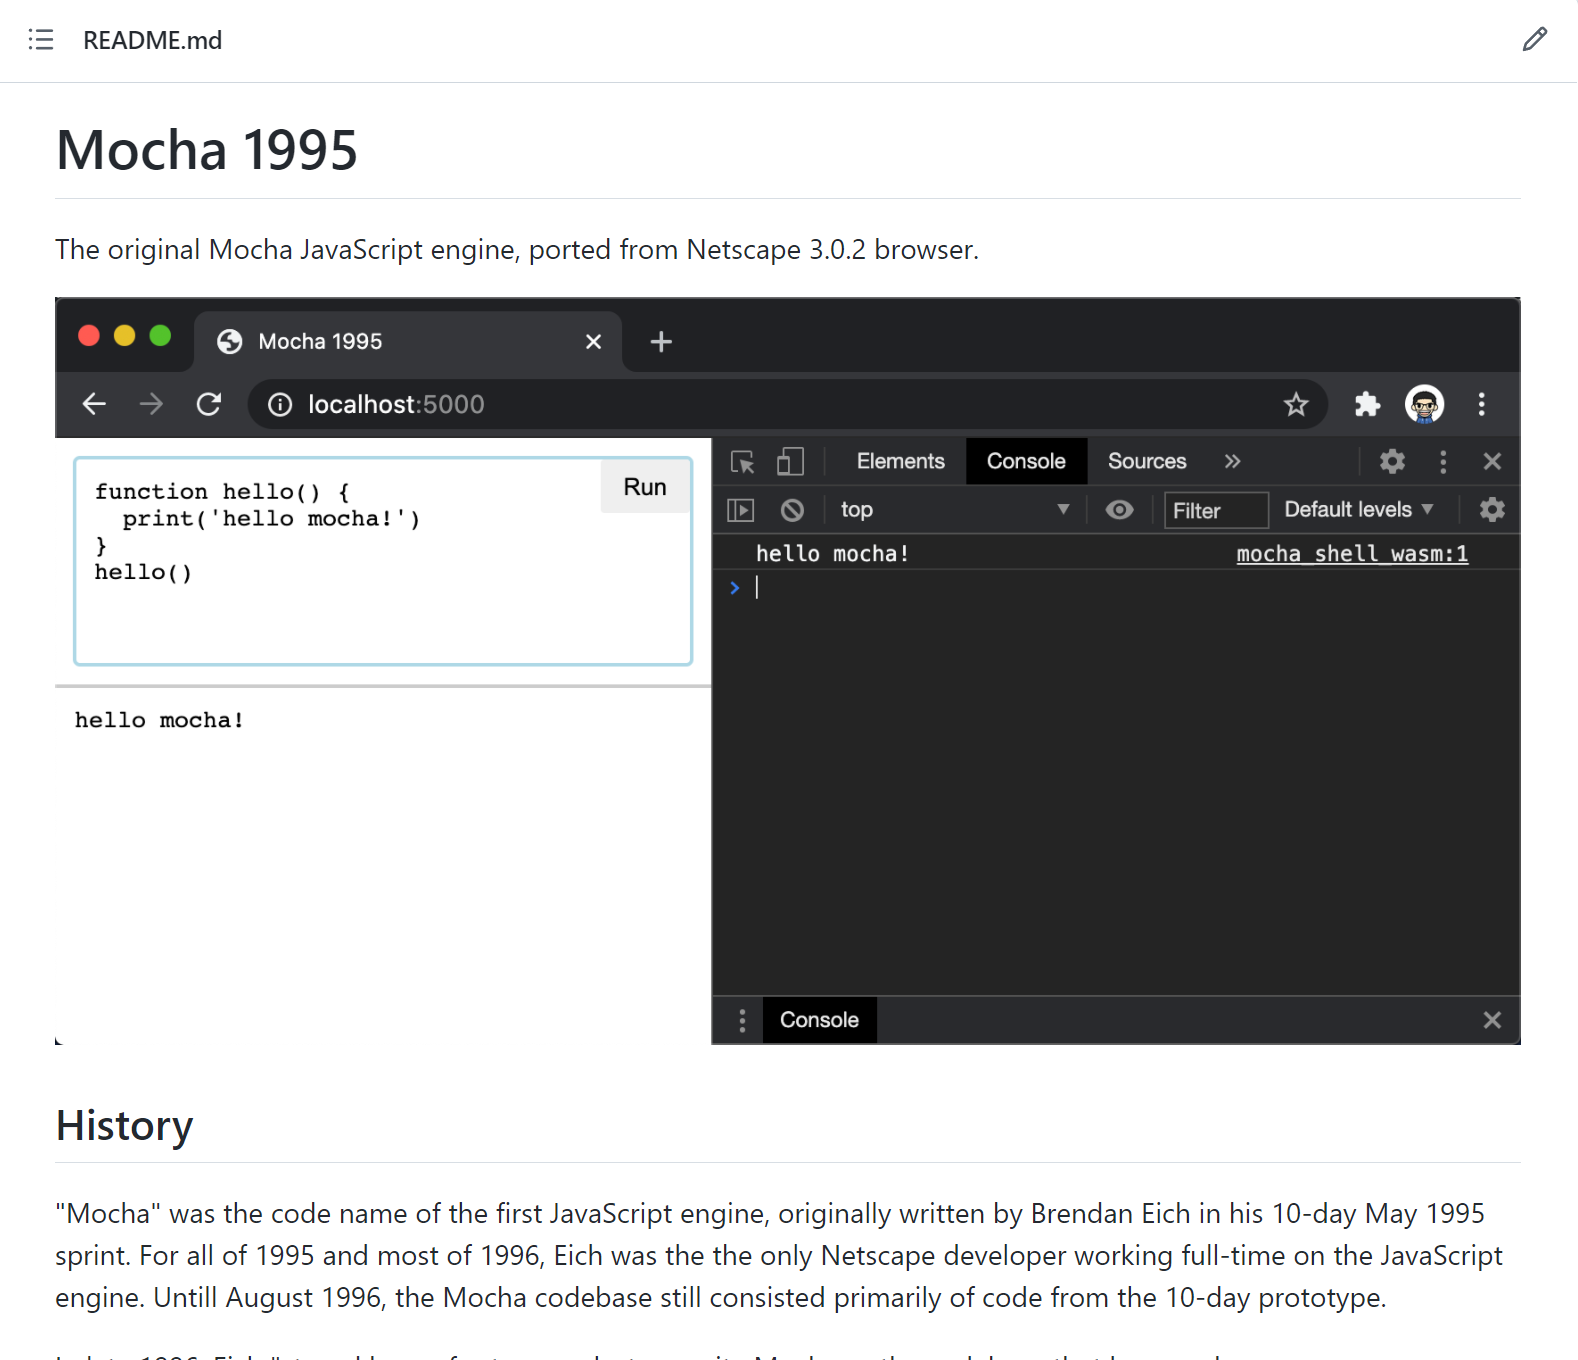
Task: Open a new tab with plus button
Action: pos(661,342)
